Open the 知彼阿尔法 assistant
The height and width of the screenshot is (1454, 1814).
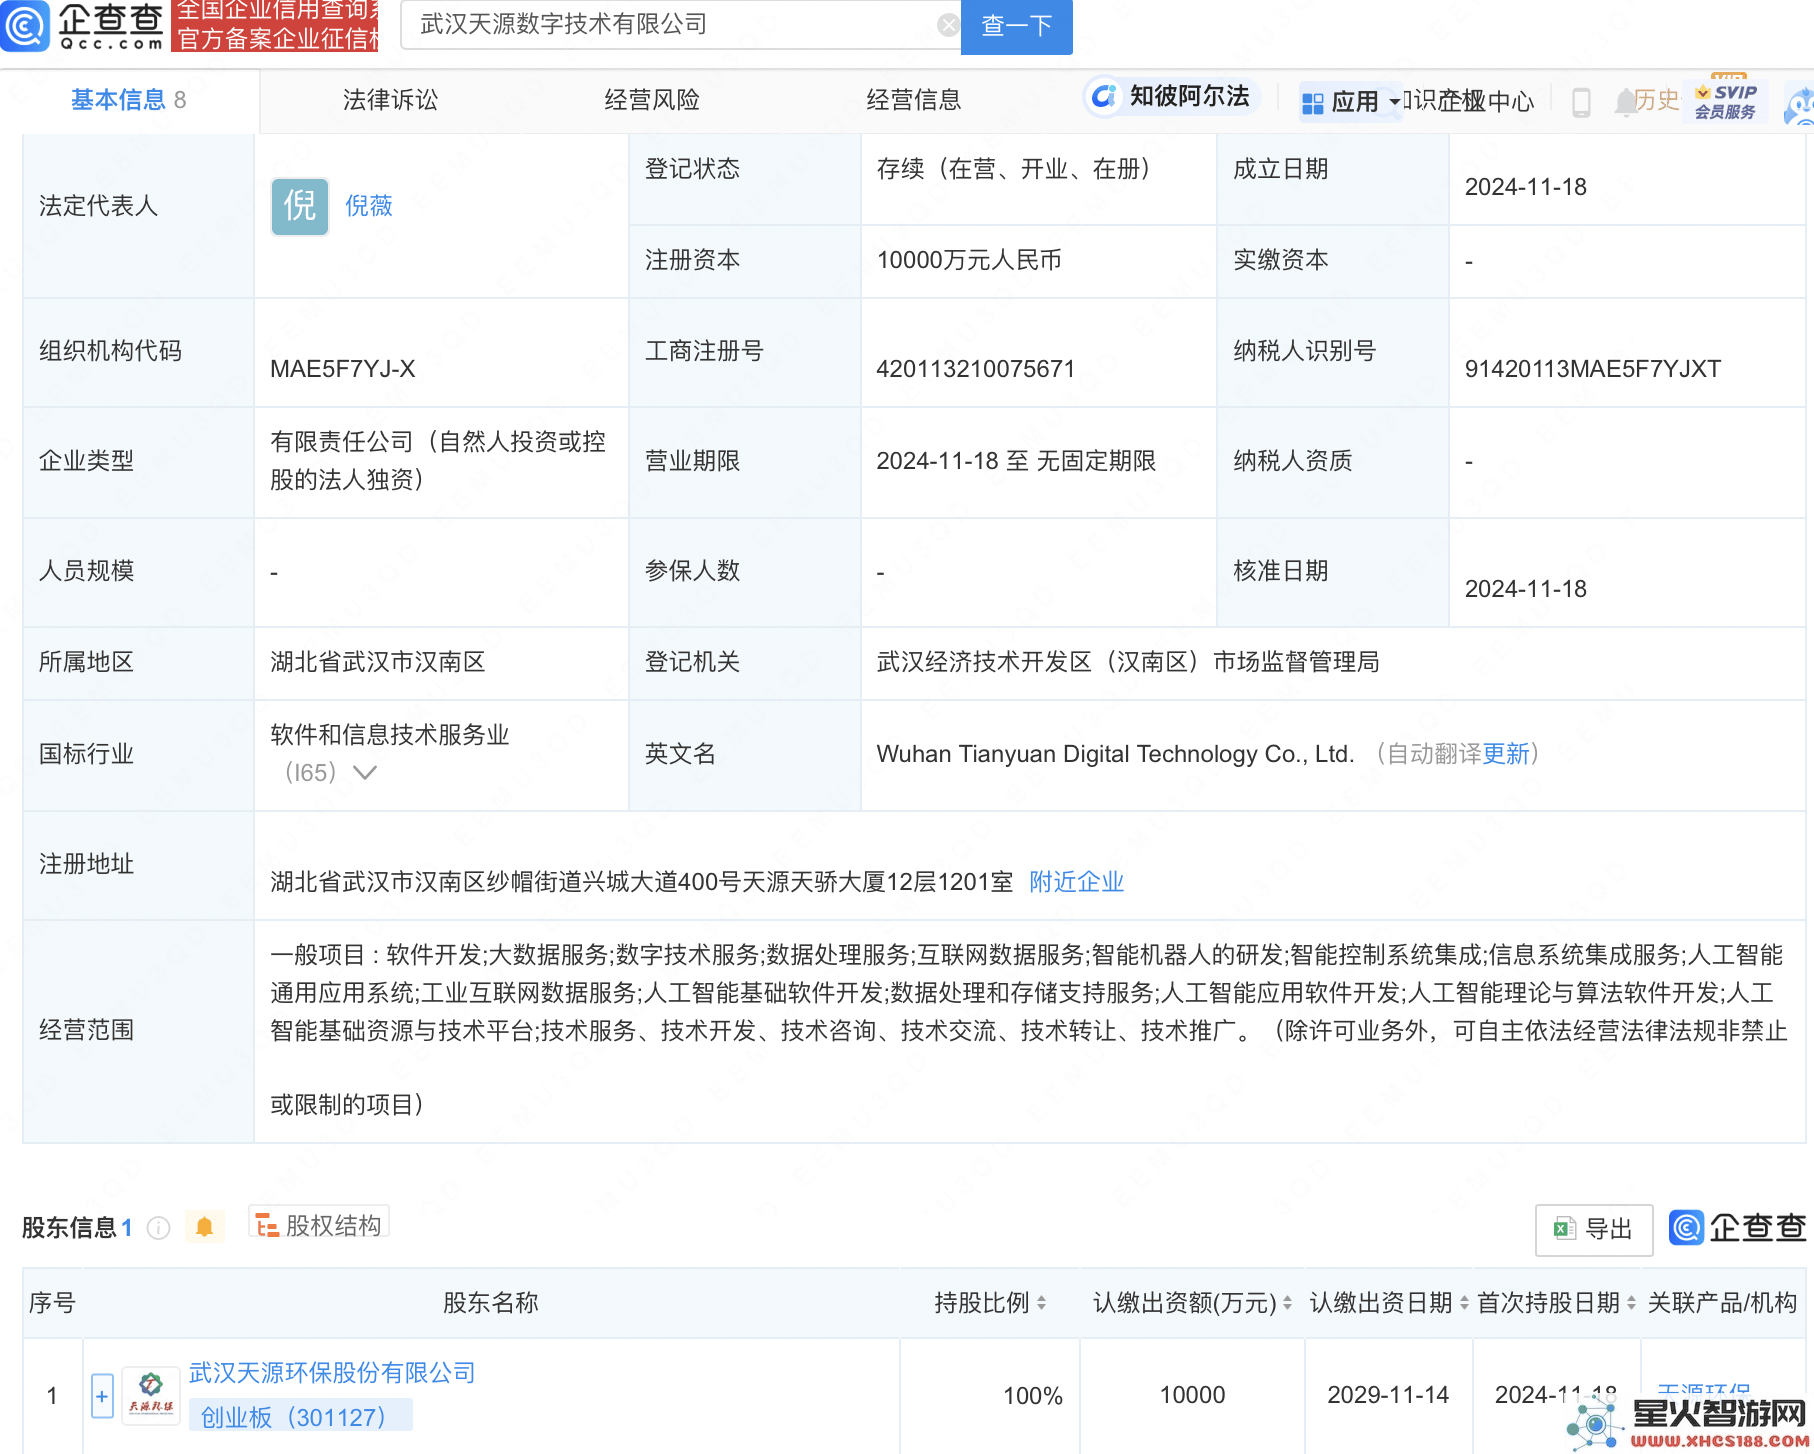click(x=1171, y=96)
